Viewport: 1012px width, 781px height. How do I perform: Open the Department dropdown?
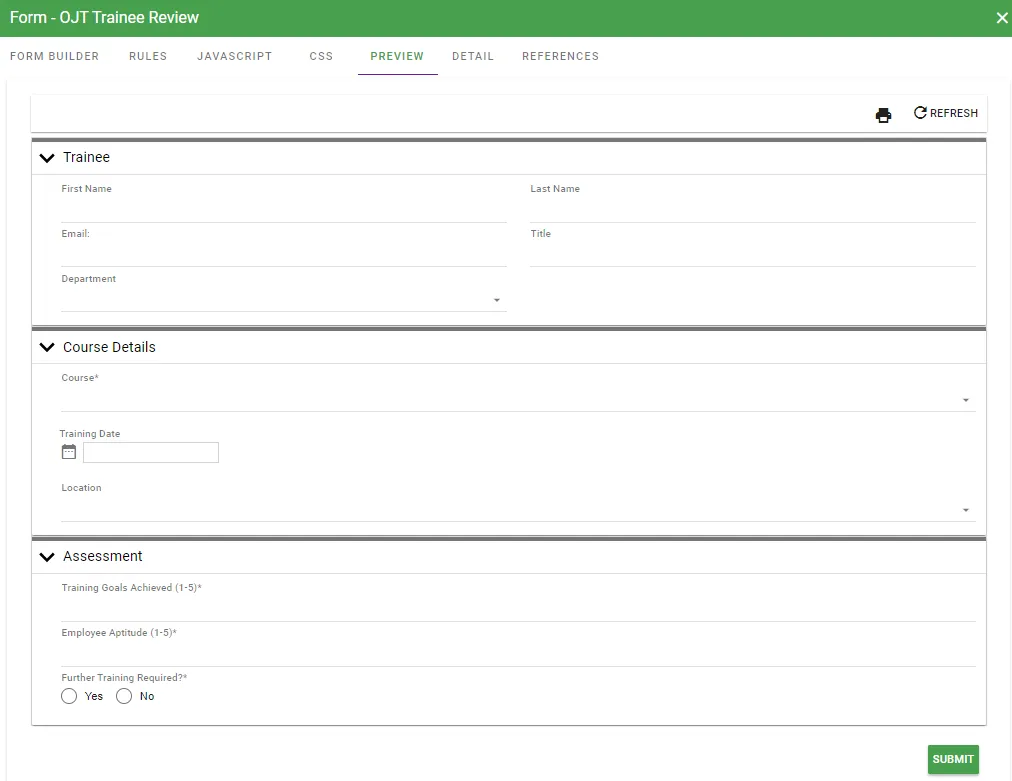coord(497,300)
